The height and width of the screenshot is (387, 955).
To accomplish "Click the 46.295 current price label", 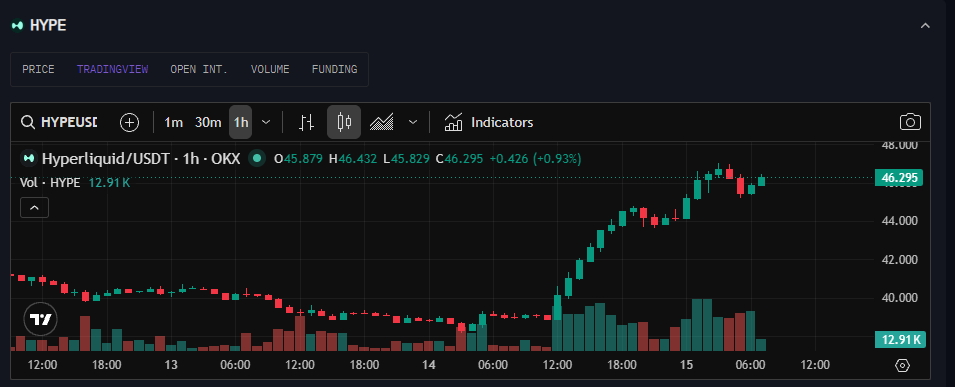I will [x=899, y=178].
